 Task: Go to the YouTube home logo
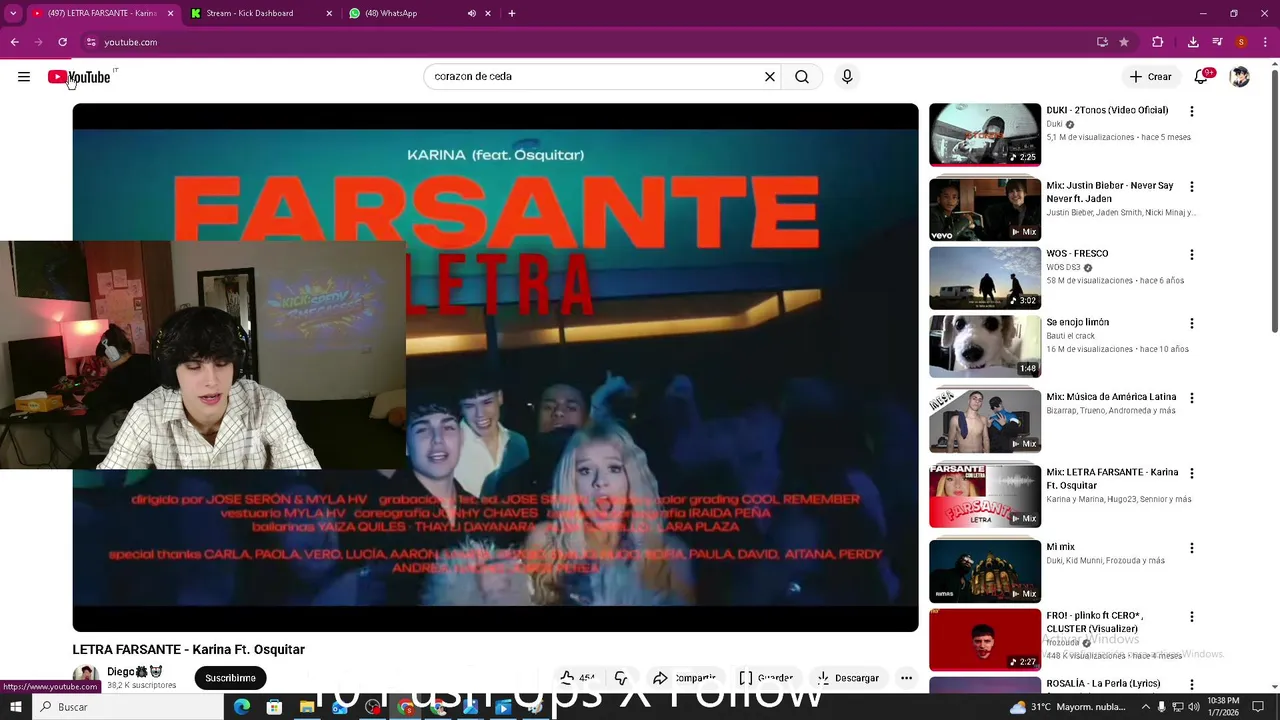click(79, 77)
